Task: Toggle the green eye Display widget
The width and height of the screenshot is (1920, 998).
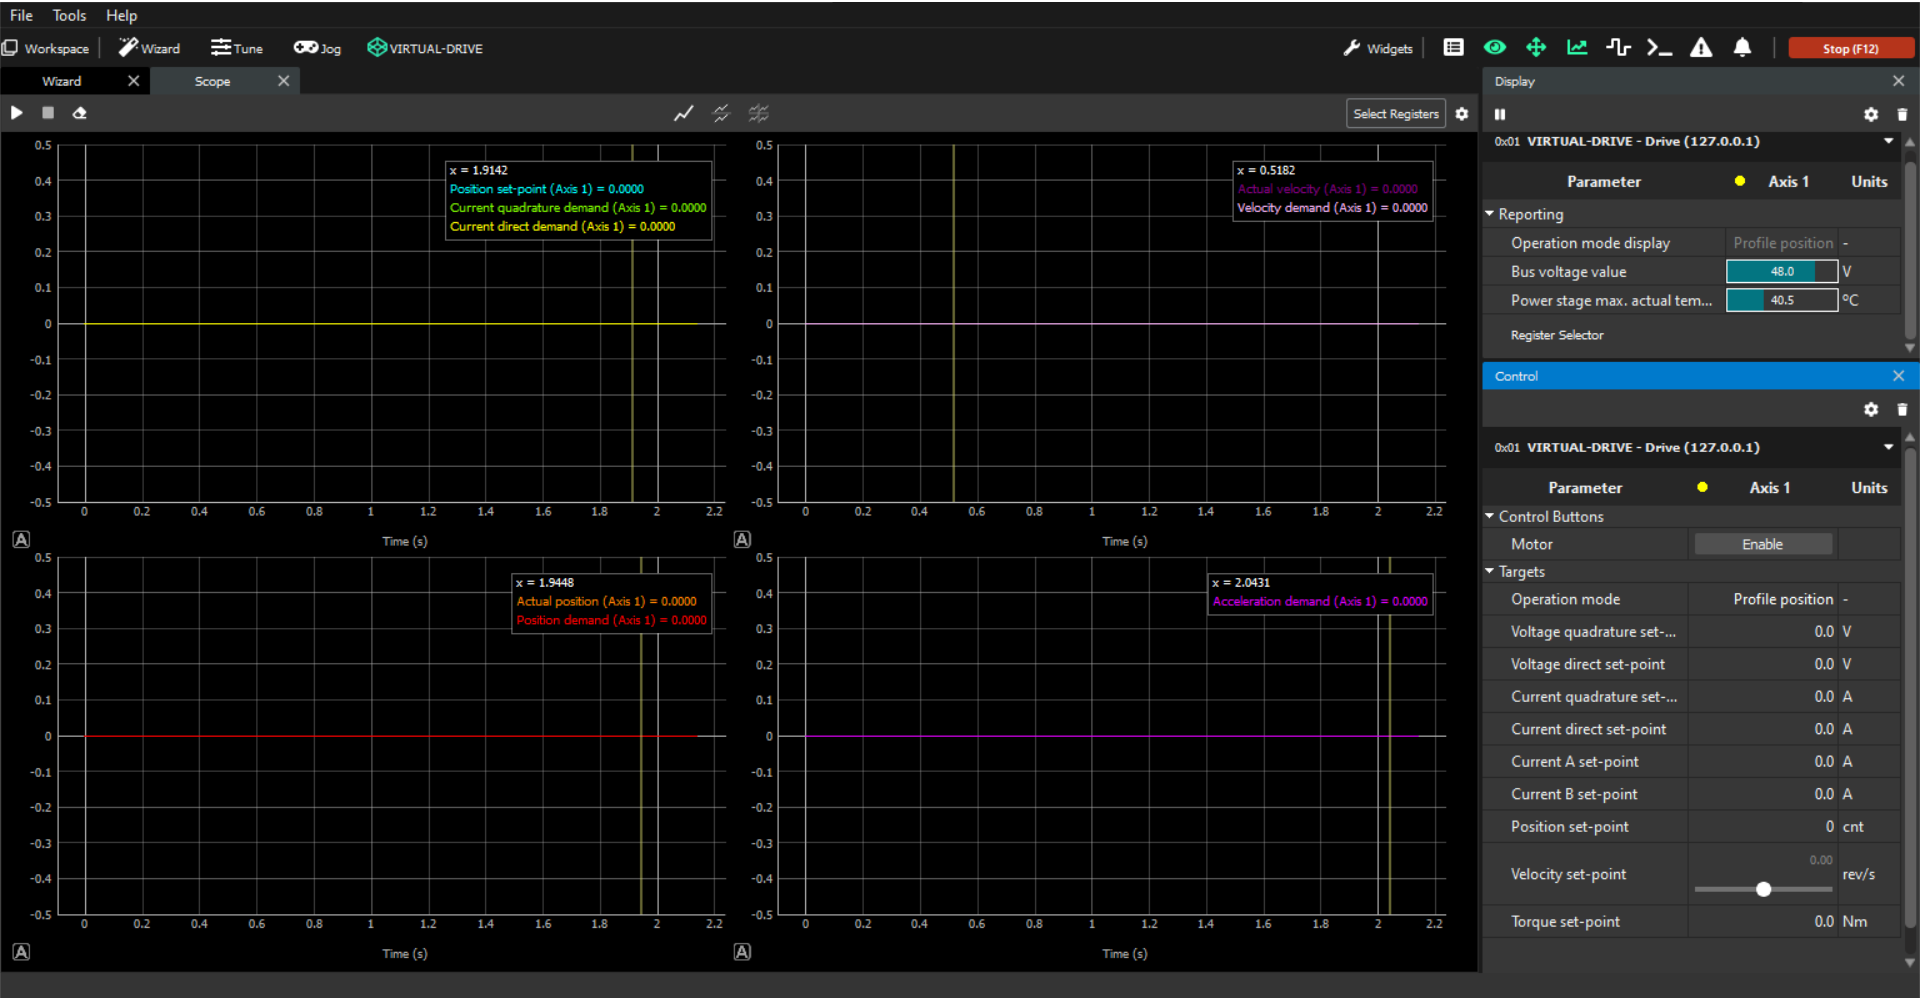Action: click(x=1495, y=48)
